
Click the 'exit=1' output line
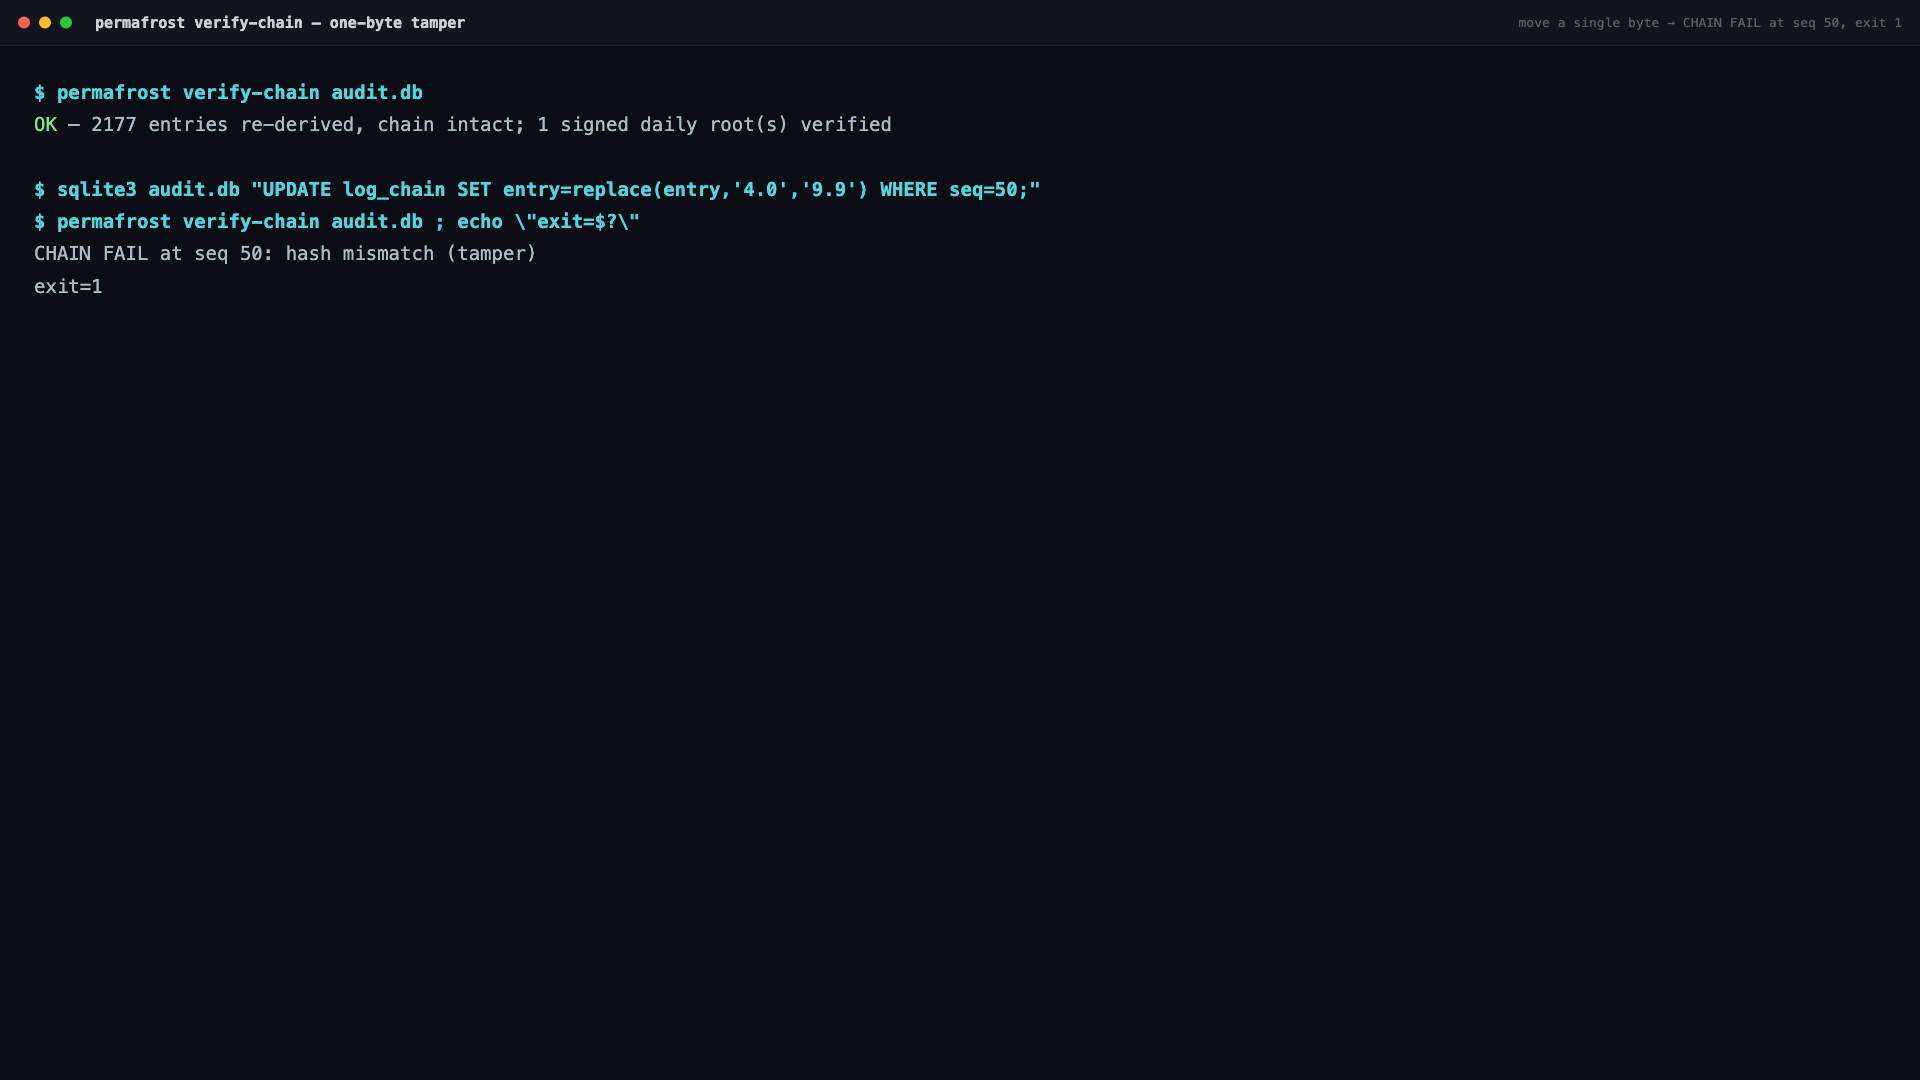(x=68, y=287)
